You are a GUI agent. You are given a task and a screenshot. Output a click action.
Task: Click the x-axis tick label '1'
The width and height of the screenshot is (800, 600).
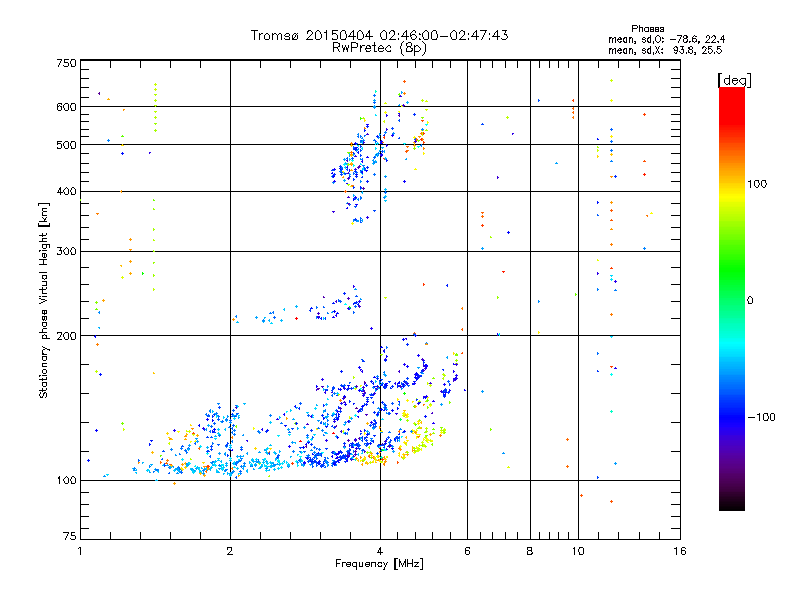pyautogui.click(x=80, y=551)
